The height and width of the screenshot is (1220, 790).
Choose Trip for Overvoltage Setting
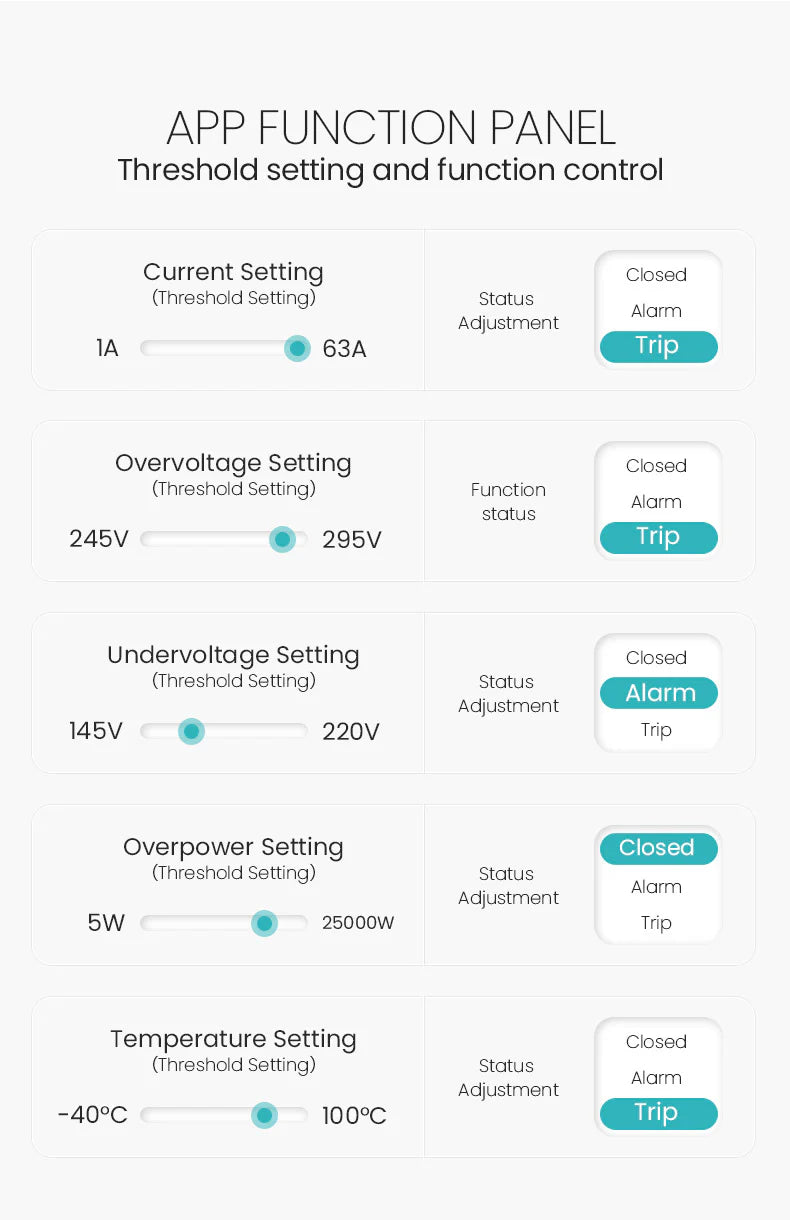pyautogui.click(x=658, y=537)
